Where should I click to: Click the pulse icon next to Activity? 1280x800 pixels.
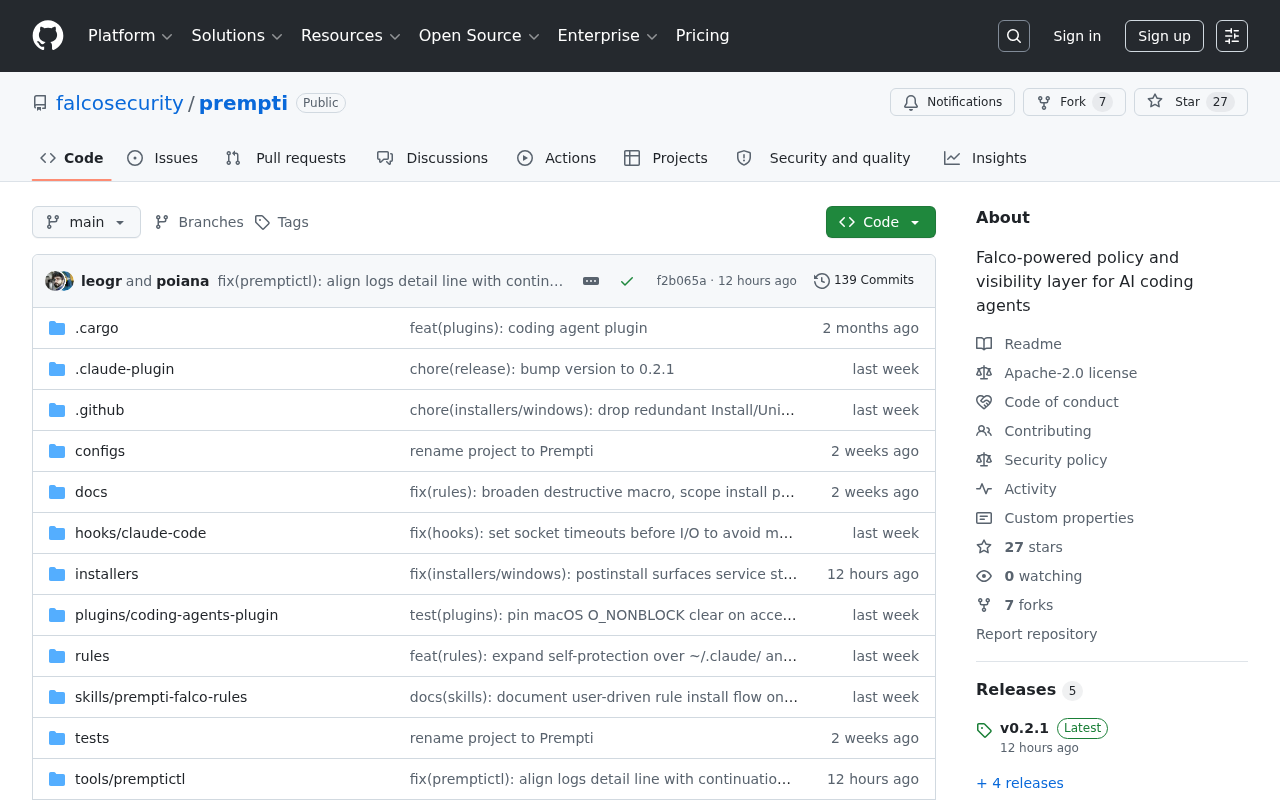[984, 489]
